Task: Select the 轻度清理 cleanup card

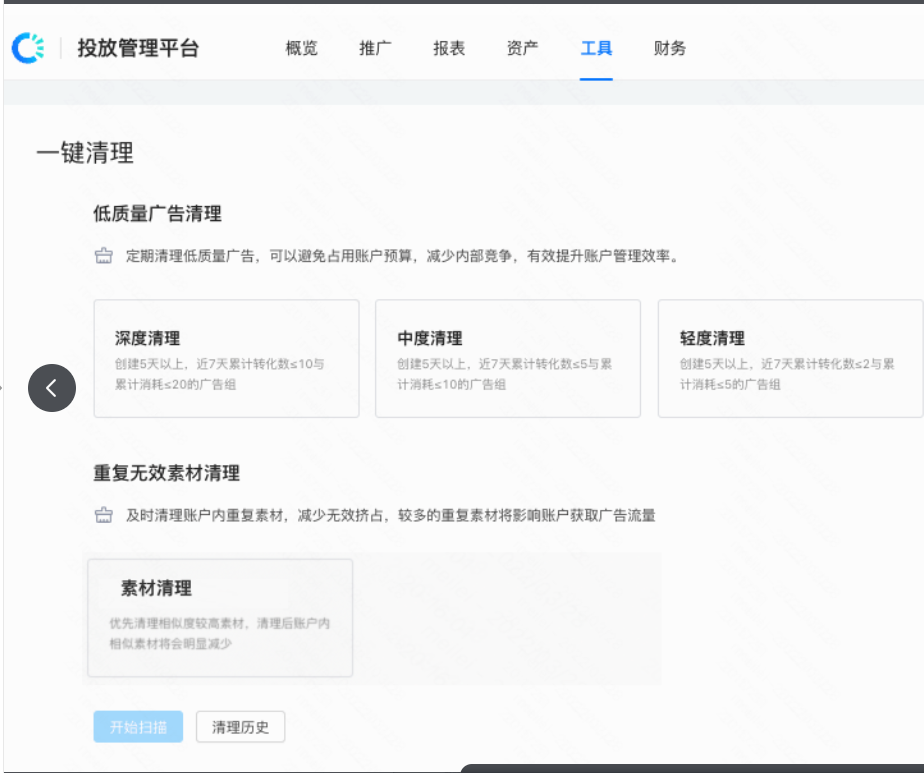Action: pos(790,360)
